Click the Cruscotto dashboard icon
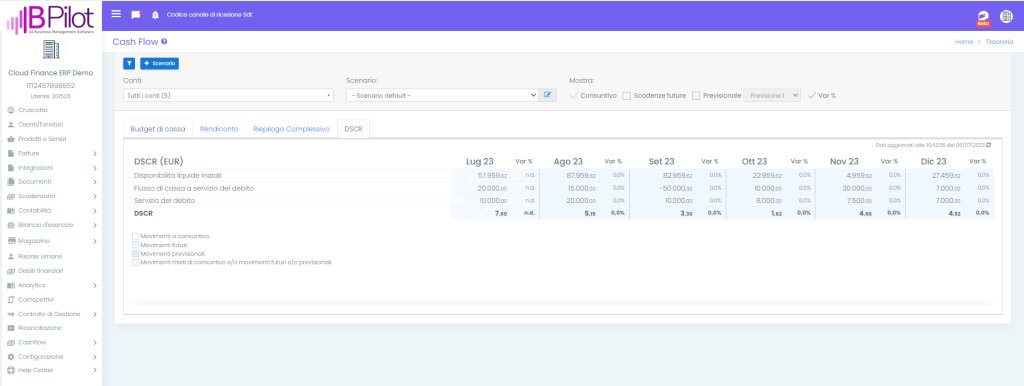Image resolution: width=1024 pixels, height=386 pixels. click(x=10, y=110)
